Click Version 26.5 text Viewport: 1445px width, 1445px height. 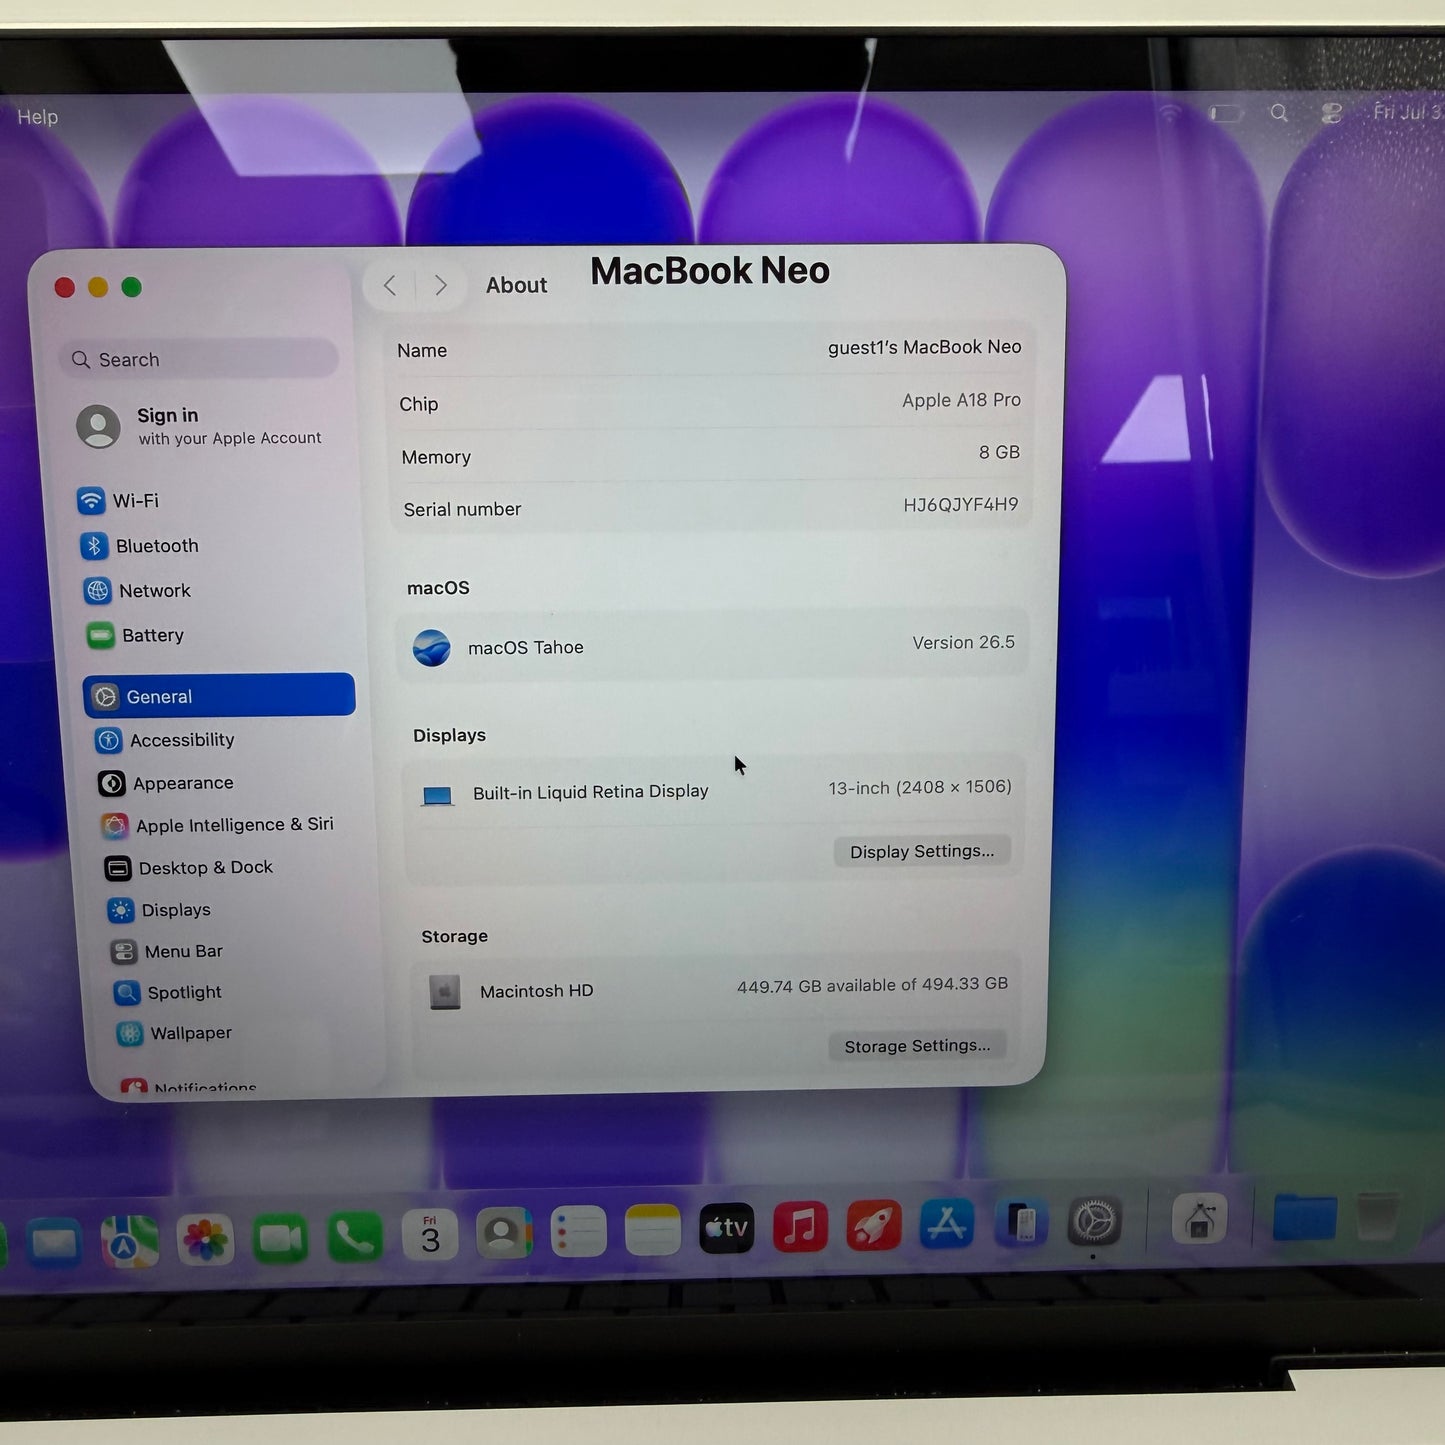click(963, 642)
